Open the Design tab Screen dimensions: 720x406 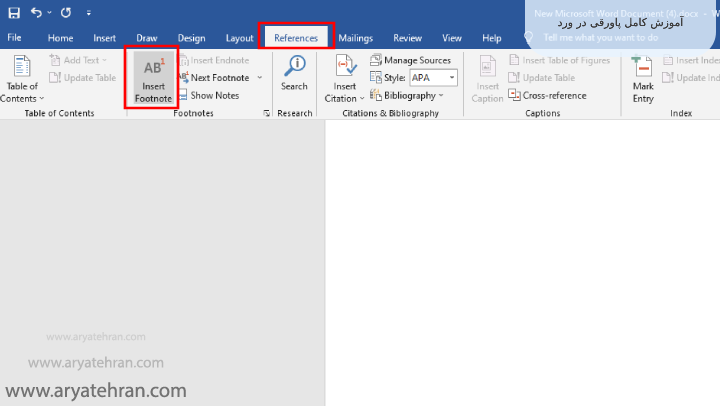191,38
